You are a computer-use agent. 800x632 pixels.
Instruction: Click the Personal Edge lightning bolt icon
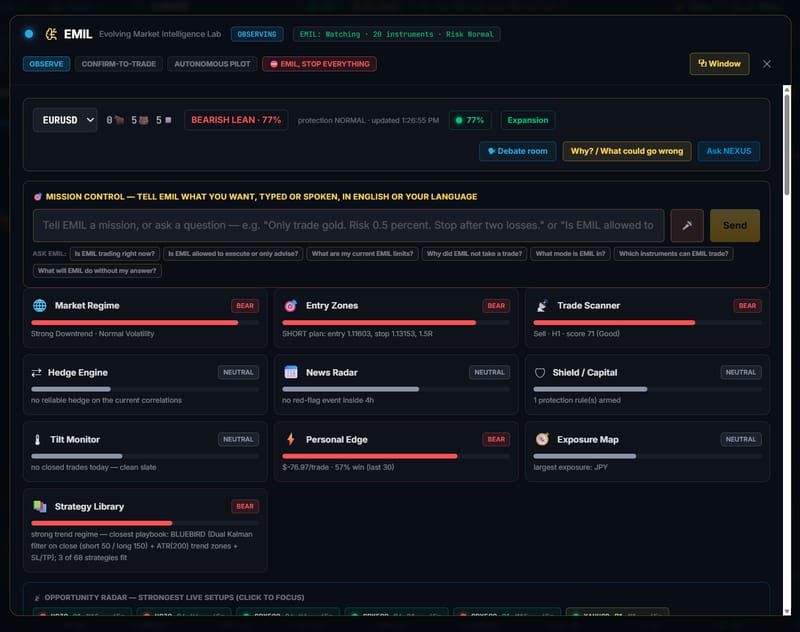(x=290, y=439)
